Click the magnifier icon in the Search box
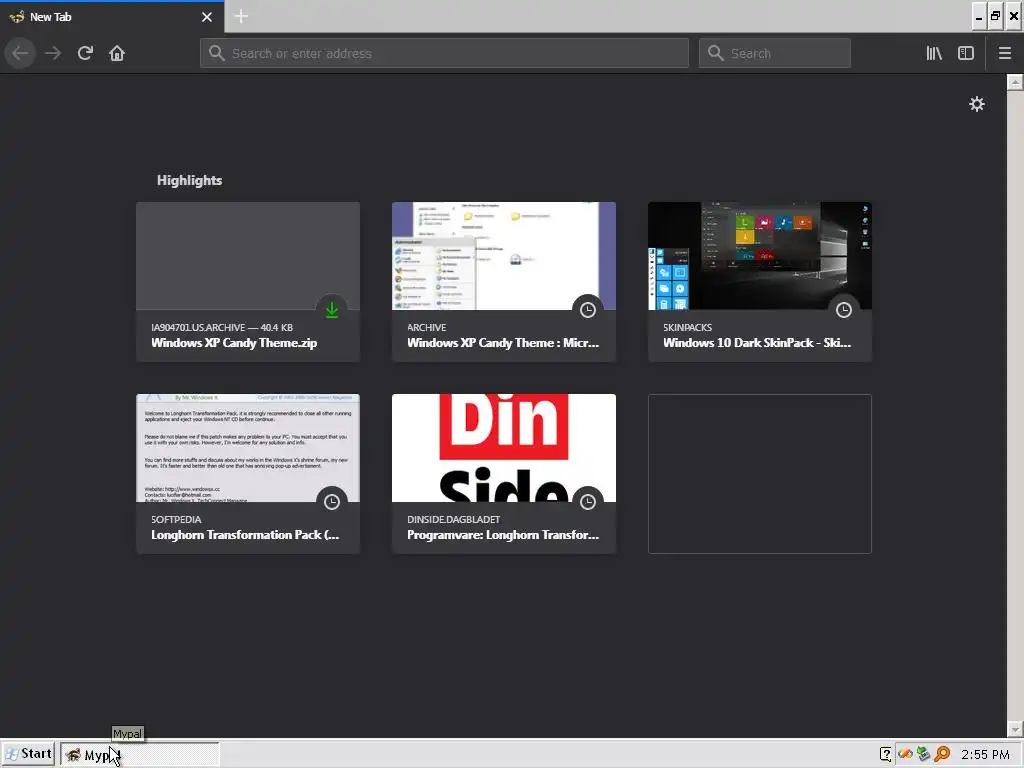Image resolution: width=1024 pixels, height=768 pixels. (x=716, y=53)
